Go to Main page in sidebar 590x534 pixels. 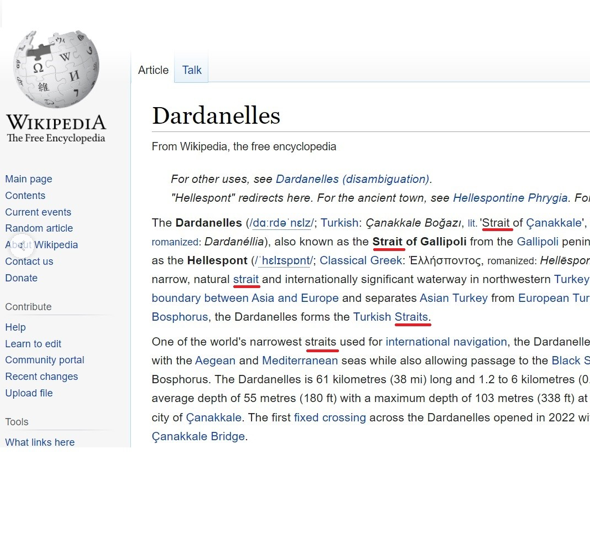point(29,179)
